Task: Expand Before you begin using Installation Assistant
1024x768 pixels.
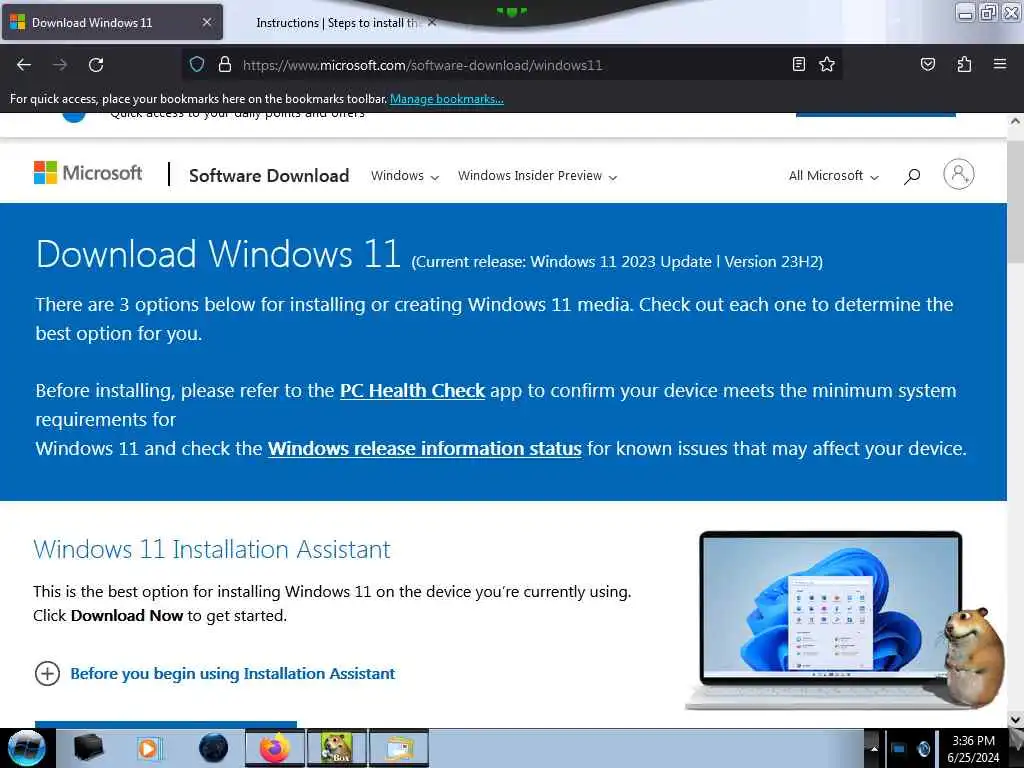Action: point(215,673)
